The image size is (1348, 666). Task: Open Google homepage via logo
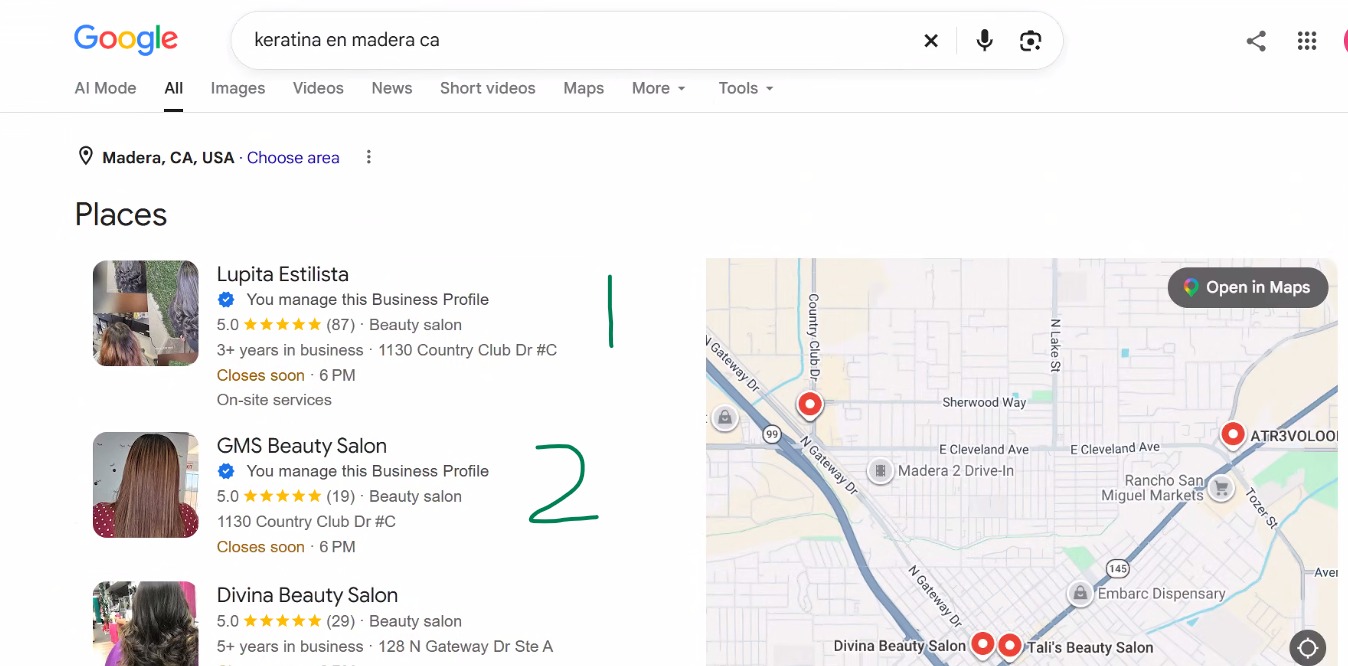click(126, 40)
